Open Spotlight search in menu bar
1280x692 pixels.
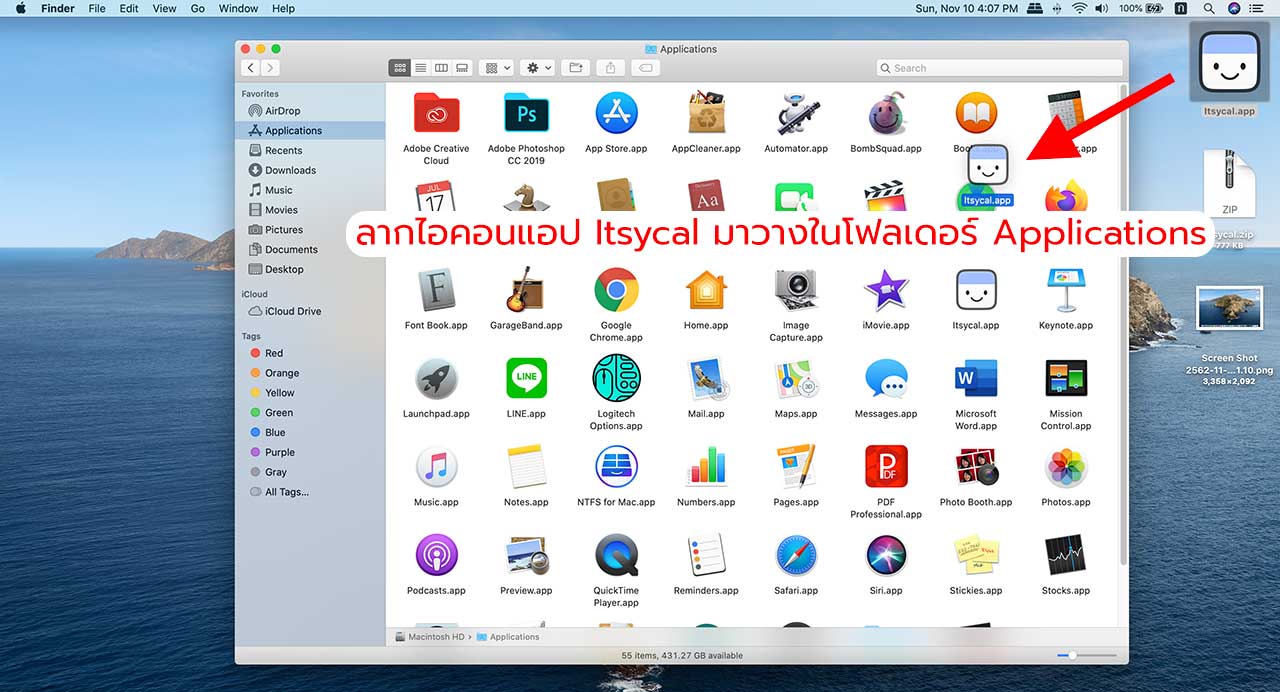pyautogui.click(x=1207, y=8)
